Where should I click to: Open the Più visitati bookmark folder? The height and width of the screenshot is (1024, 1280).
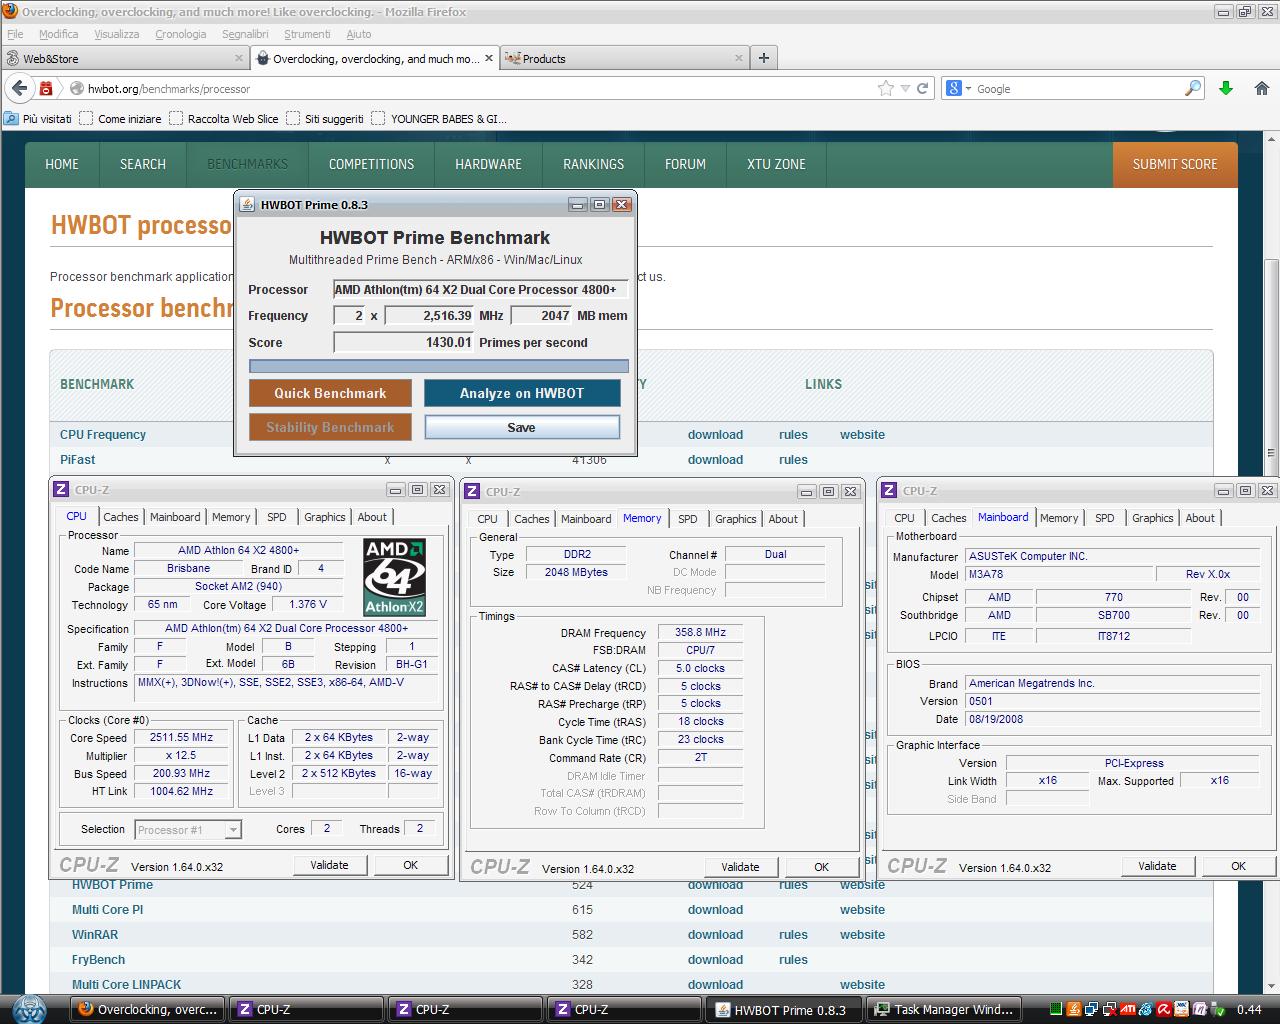[38, 118]
